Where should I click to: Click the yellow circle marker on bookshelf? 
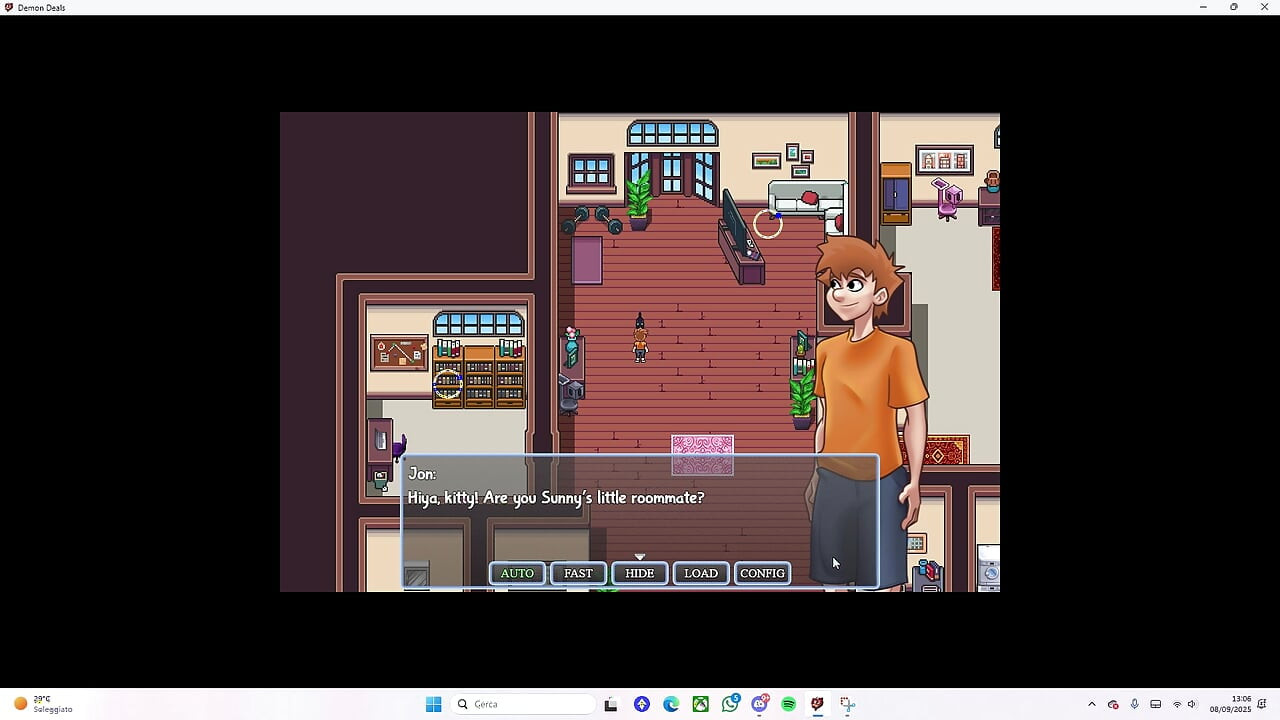click(448, 384)
